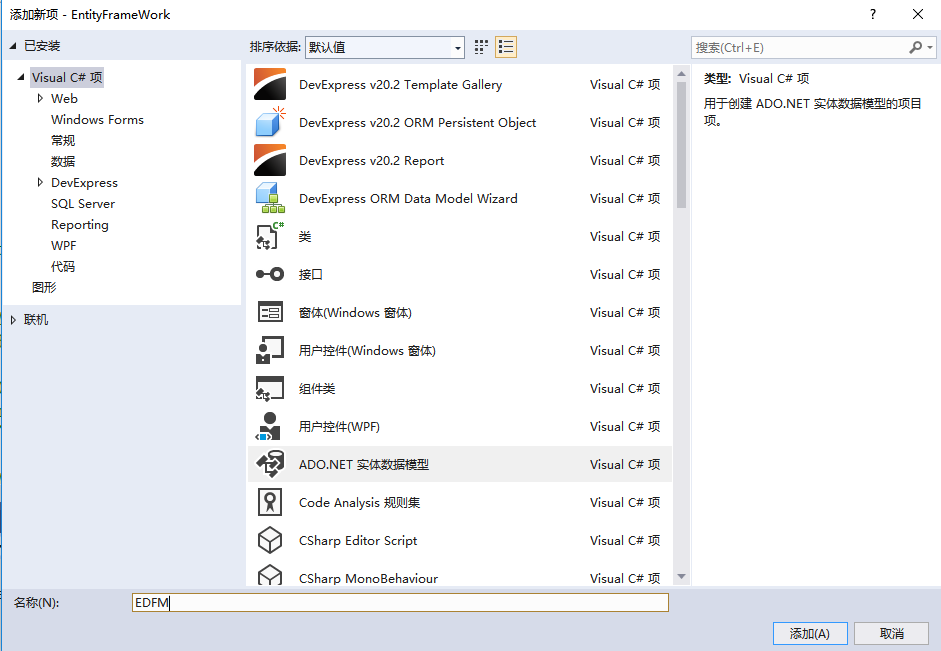Select the 组件类 label

coord(317,388)
